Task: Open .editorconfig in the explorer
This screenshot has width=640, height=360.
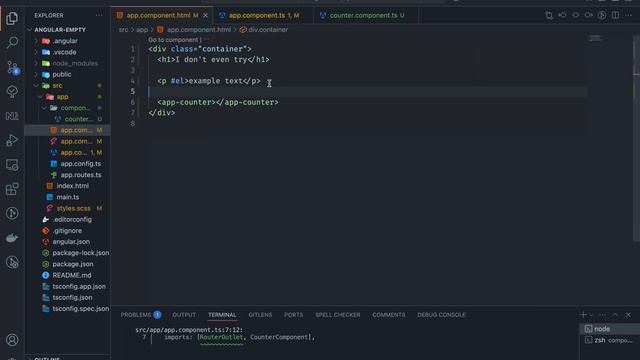Action: [67, 219]
